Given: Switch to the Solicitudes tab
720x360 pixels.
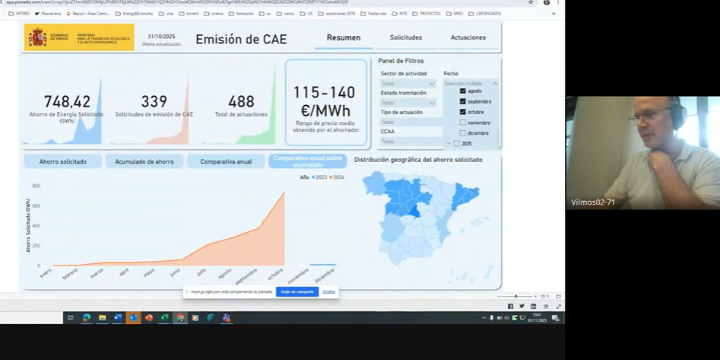Looking at the screenshot, I should click(x=406, y=38).
